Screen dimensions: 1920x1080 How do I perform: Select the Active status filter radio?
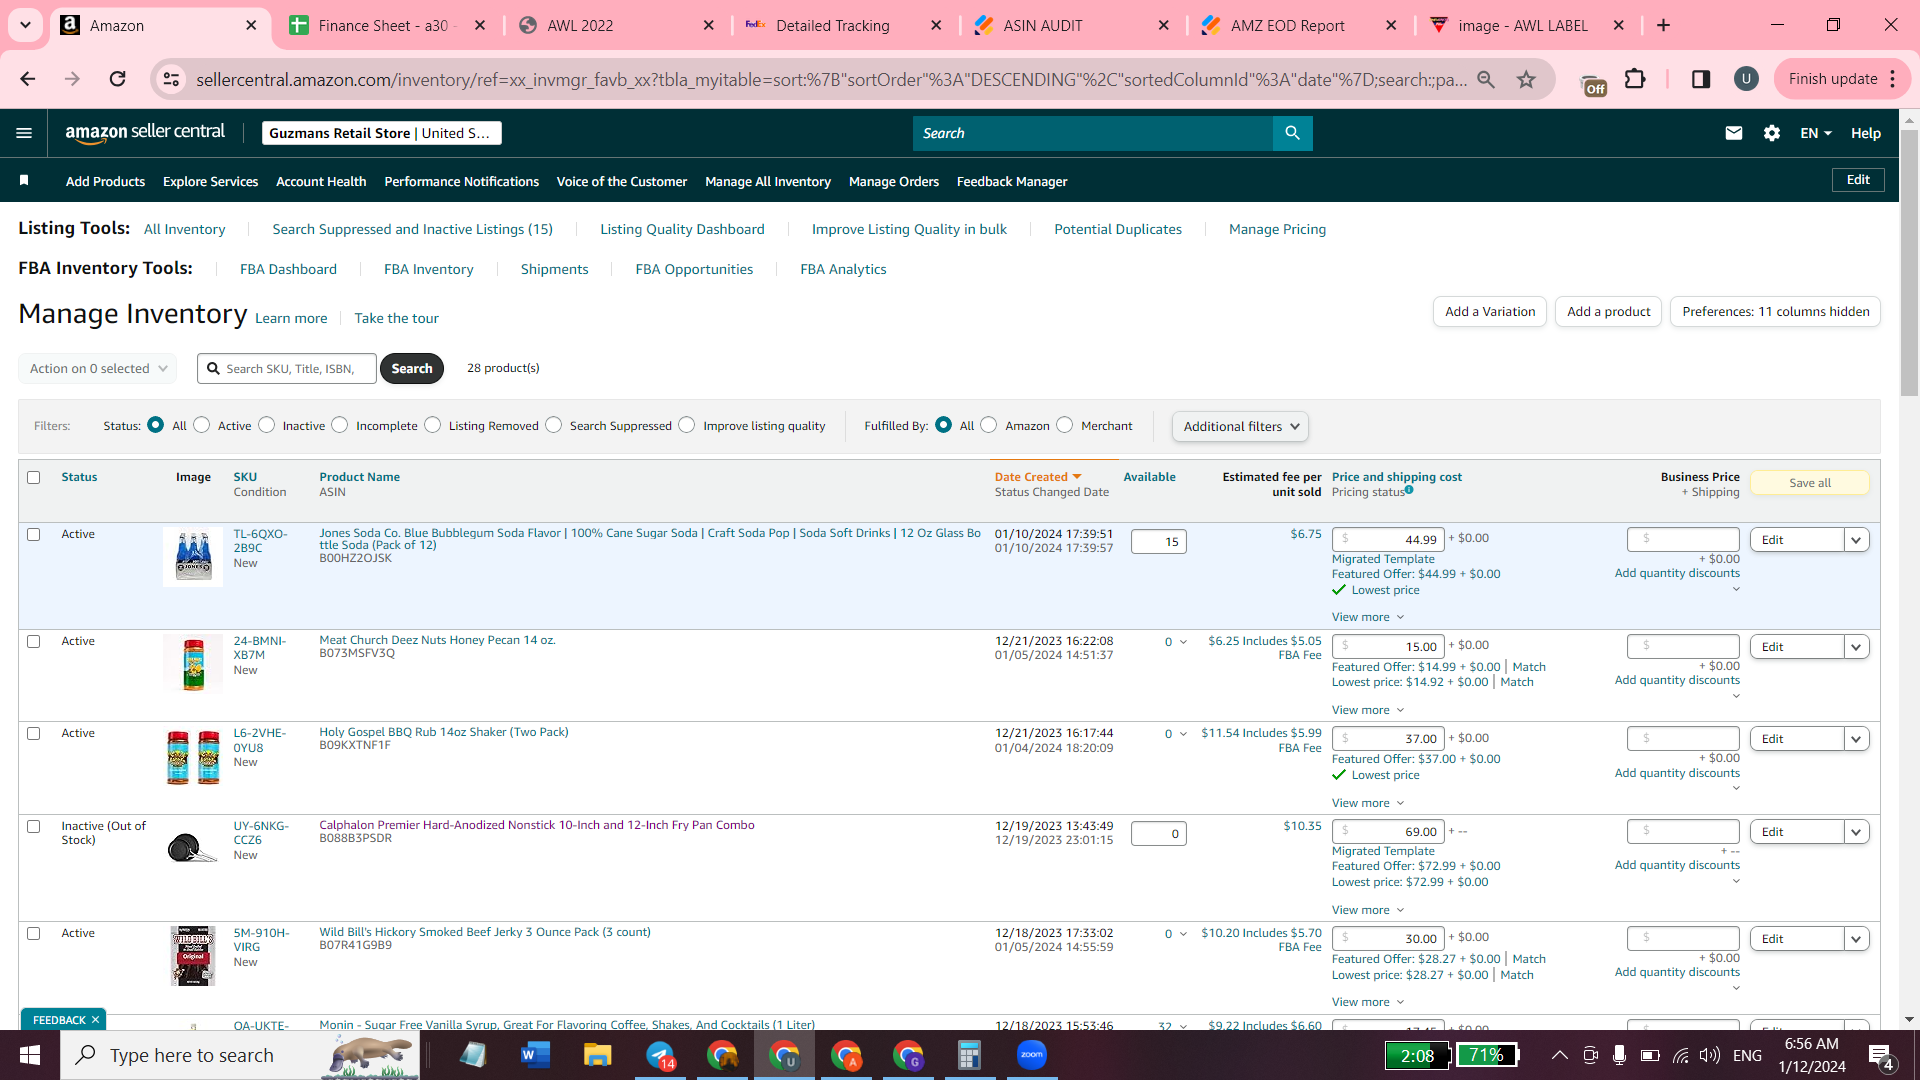tap(202, 425)
